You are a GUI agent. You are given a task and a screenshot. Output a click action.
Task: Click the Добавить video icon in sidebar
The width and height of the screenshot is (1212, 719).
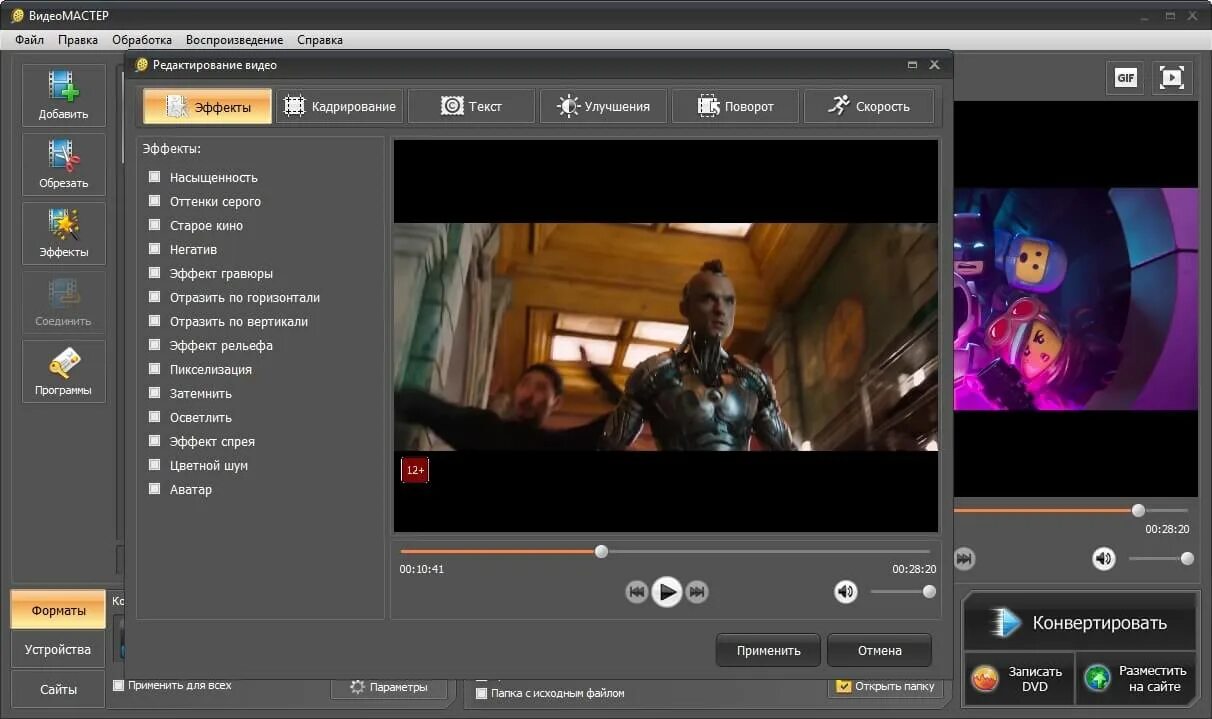point(63,95)
